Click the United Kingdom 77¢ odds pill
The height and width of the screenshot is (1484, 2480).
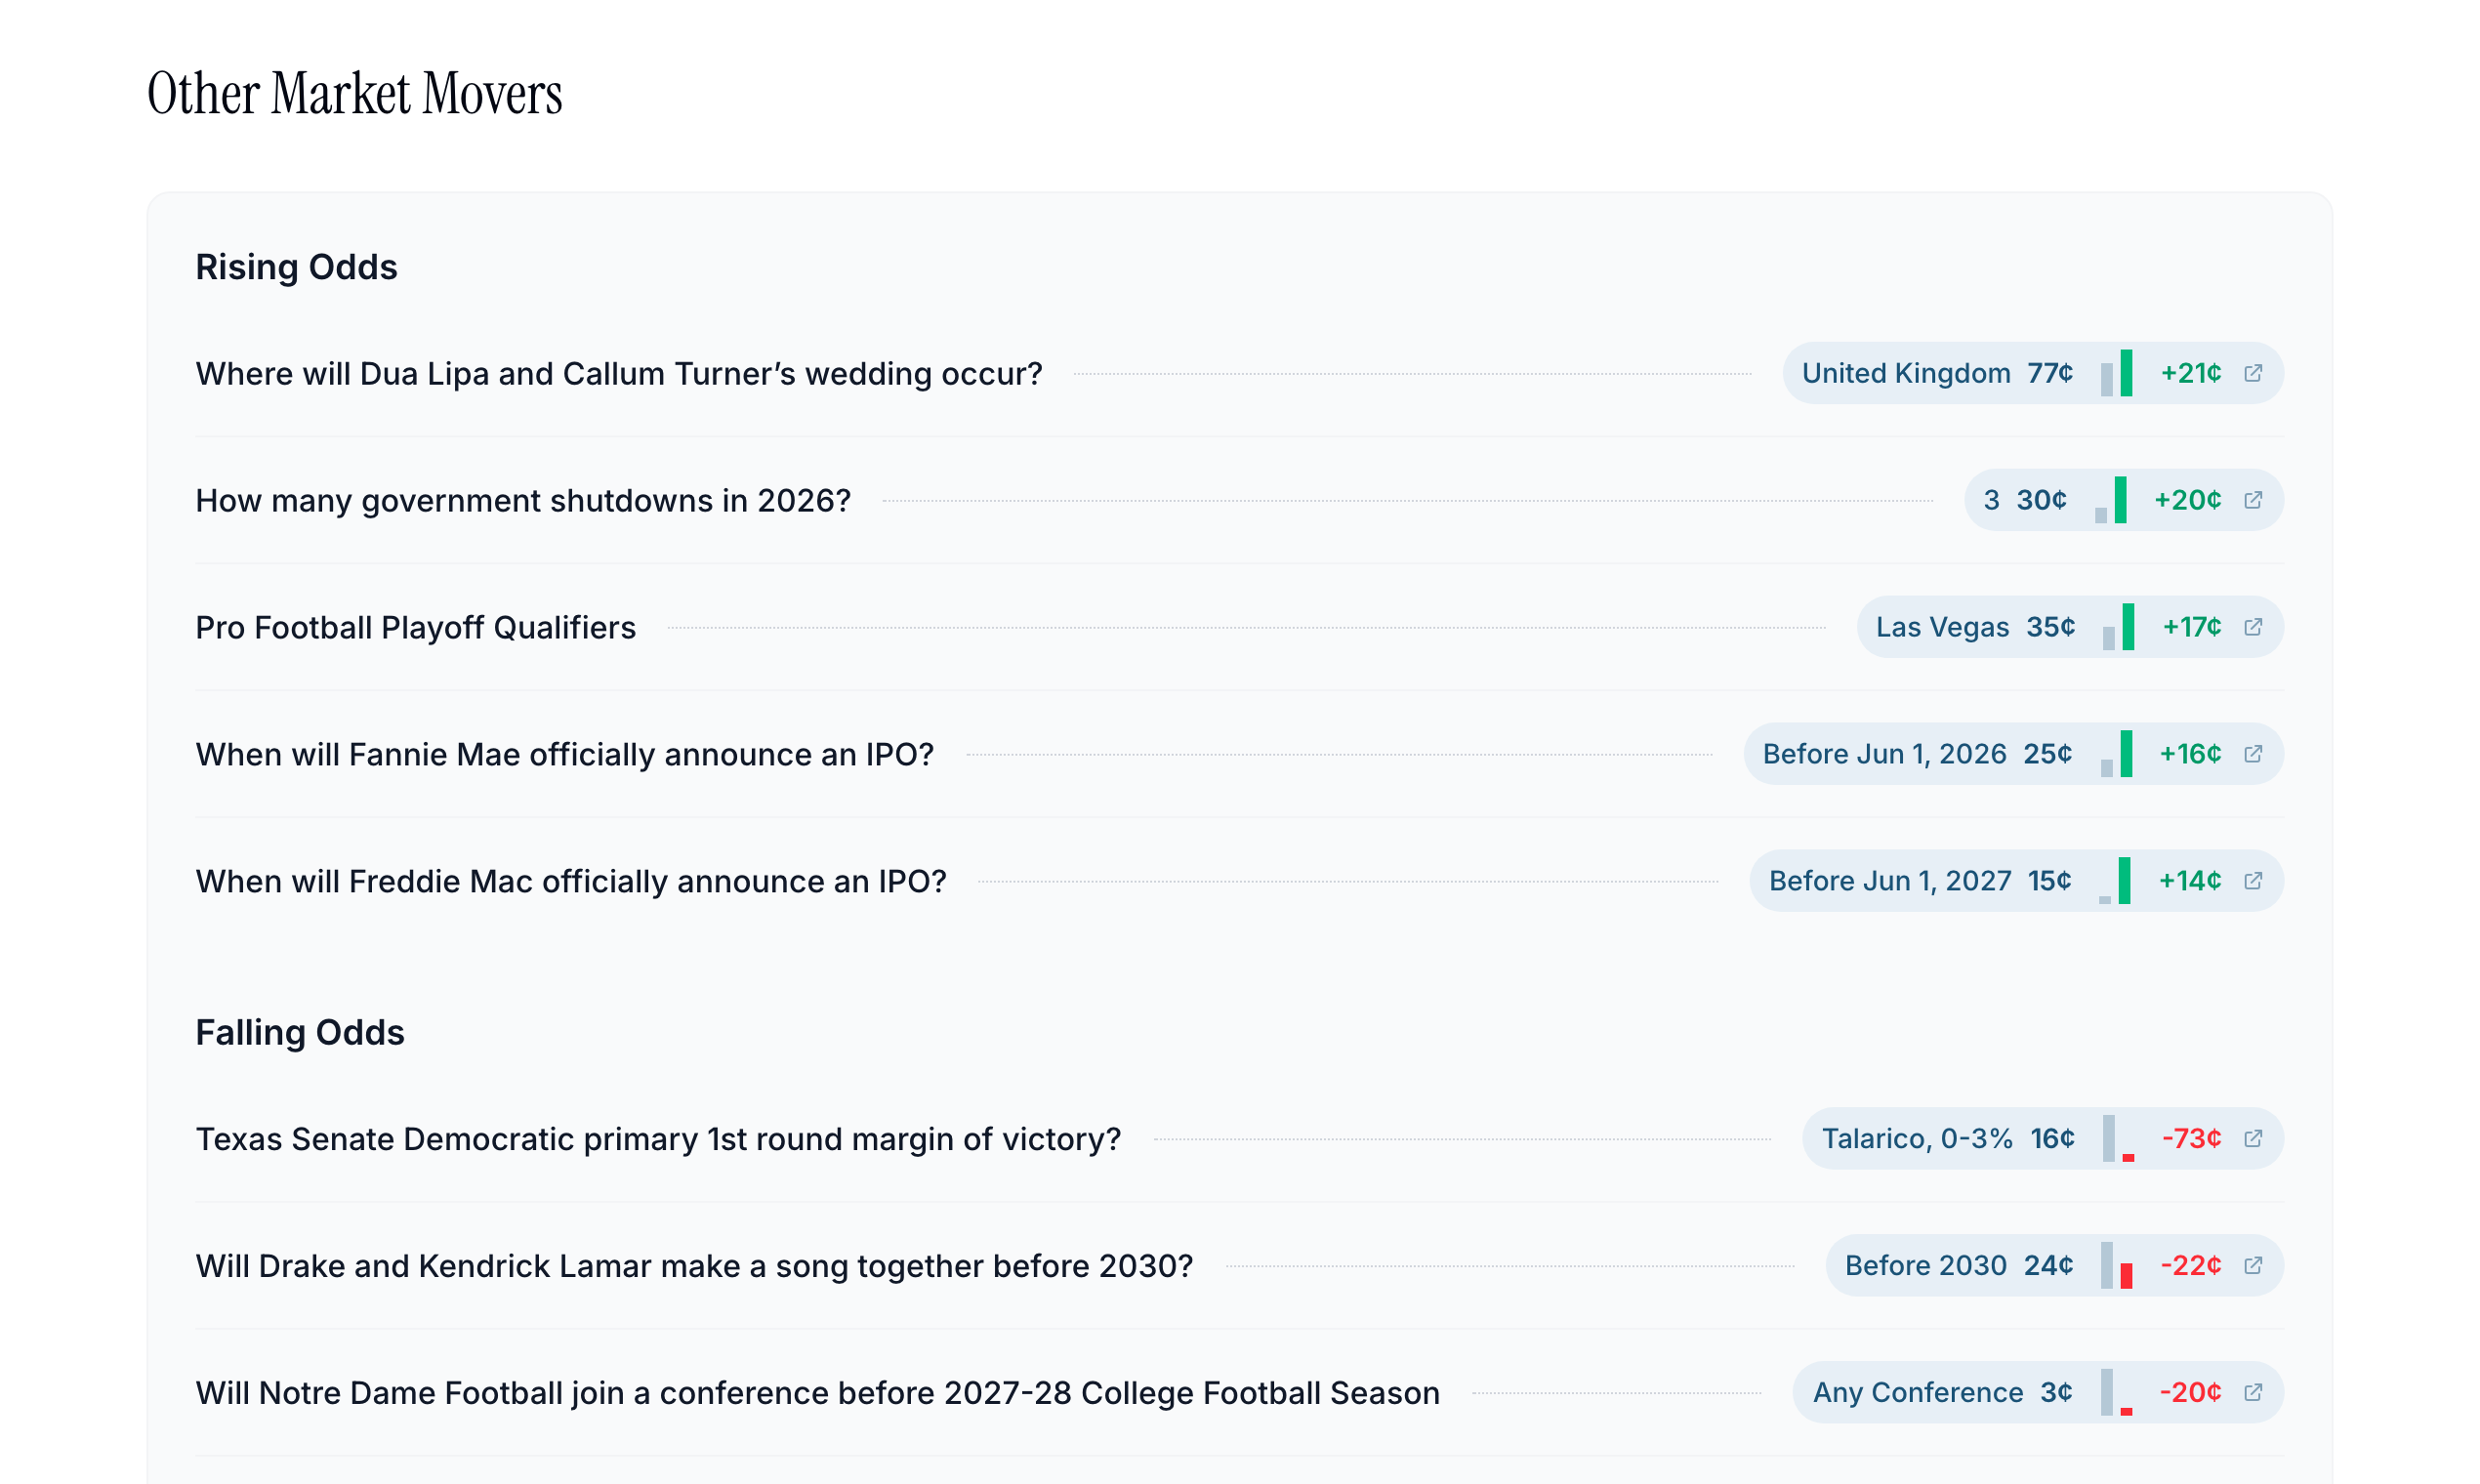pos(1936,373)
